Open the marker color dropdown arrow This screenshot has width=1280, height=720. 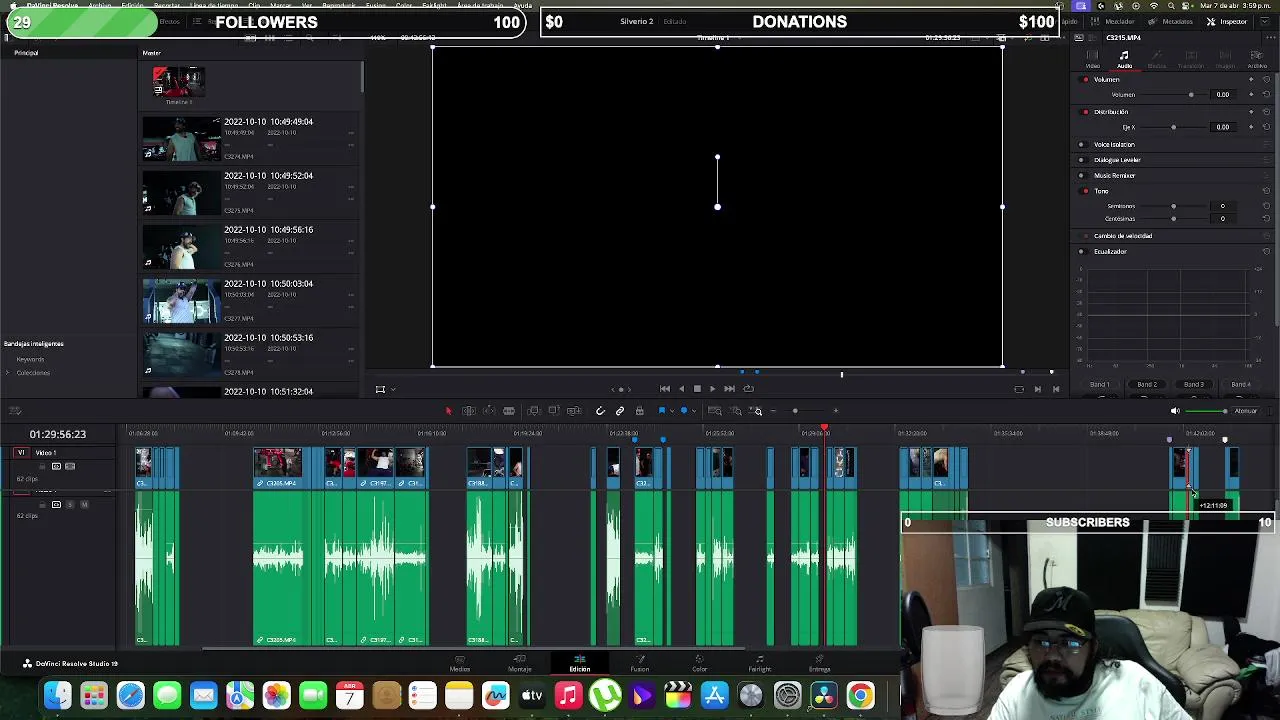tap(694, 411)
